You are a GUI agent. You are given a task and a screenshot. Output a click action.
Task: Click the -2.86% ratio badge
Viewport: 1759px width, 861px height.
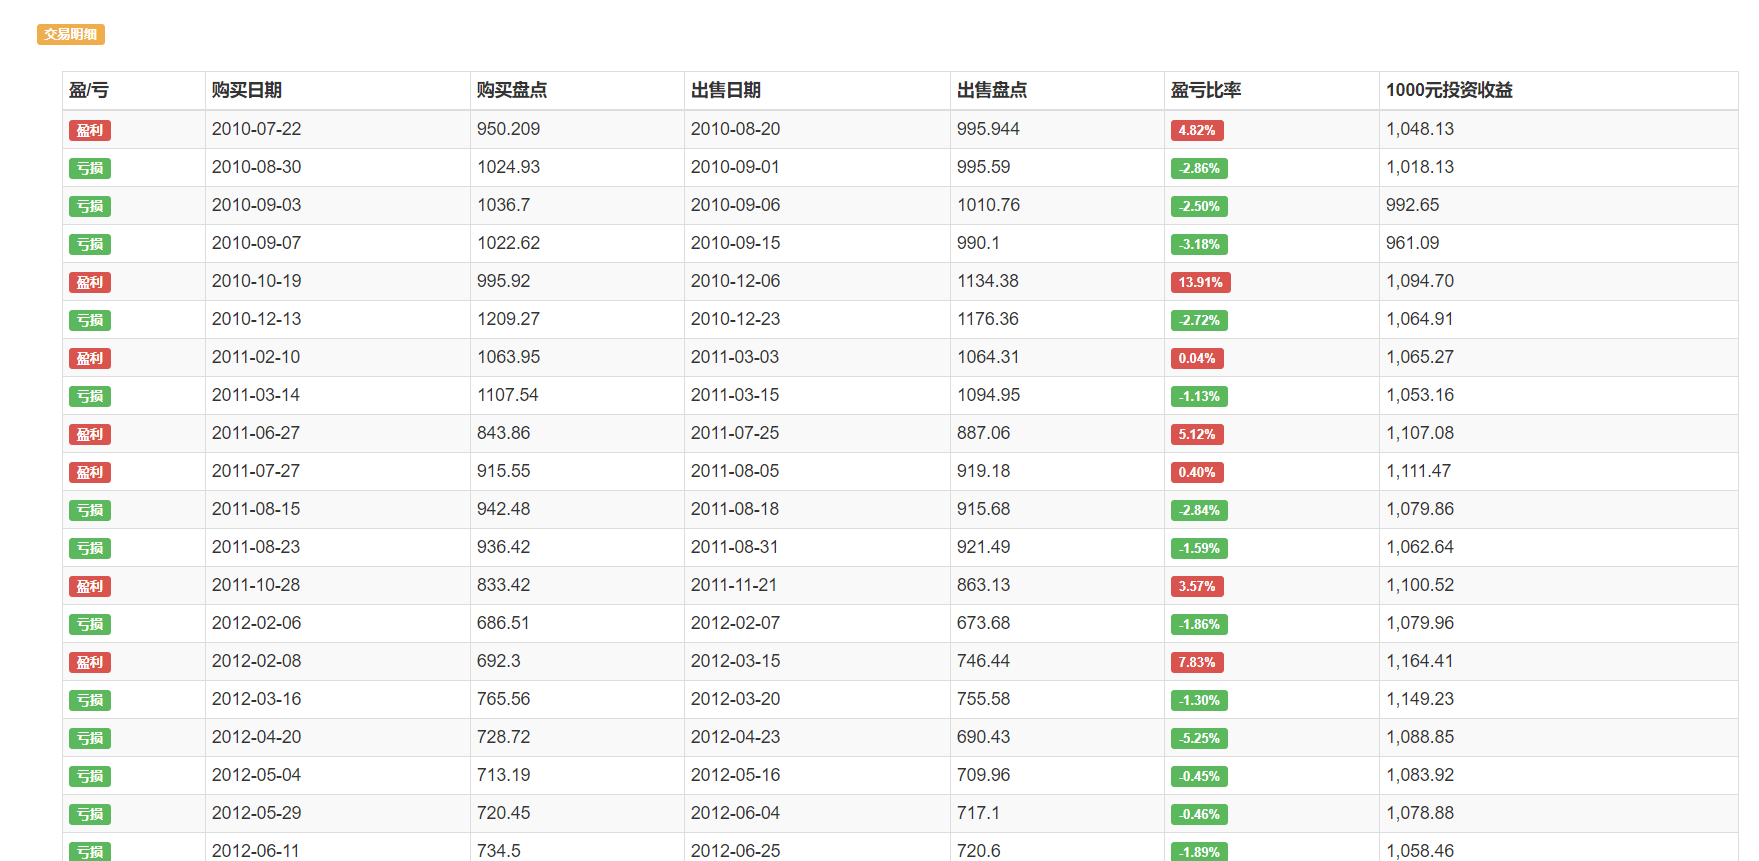pyautogui.click(x=1199, y=168)
